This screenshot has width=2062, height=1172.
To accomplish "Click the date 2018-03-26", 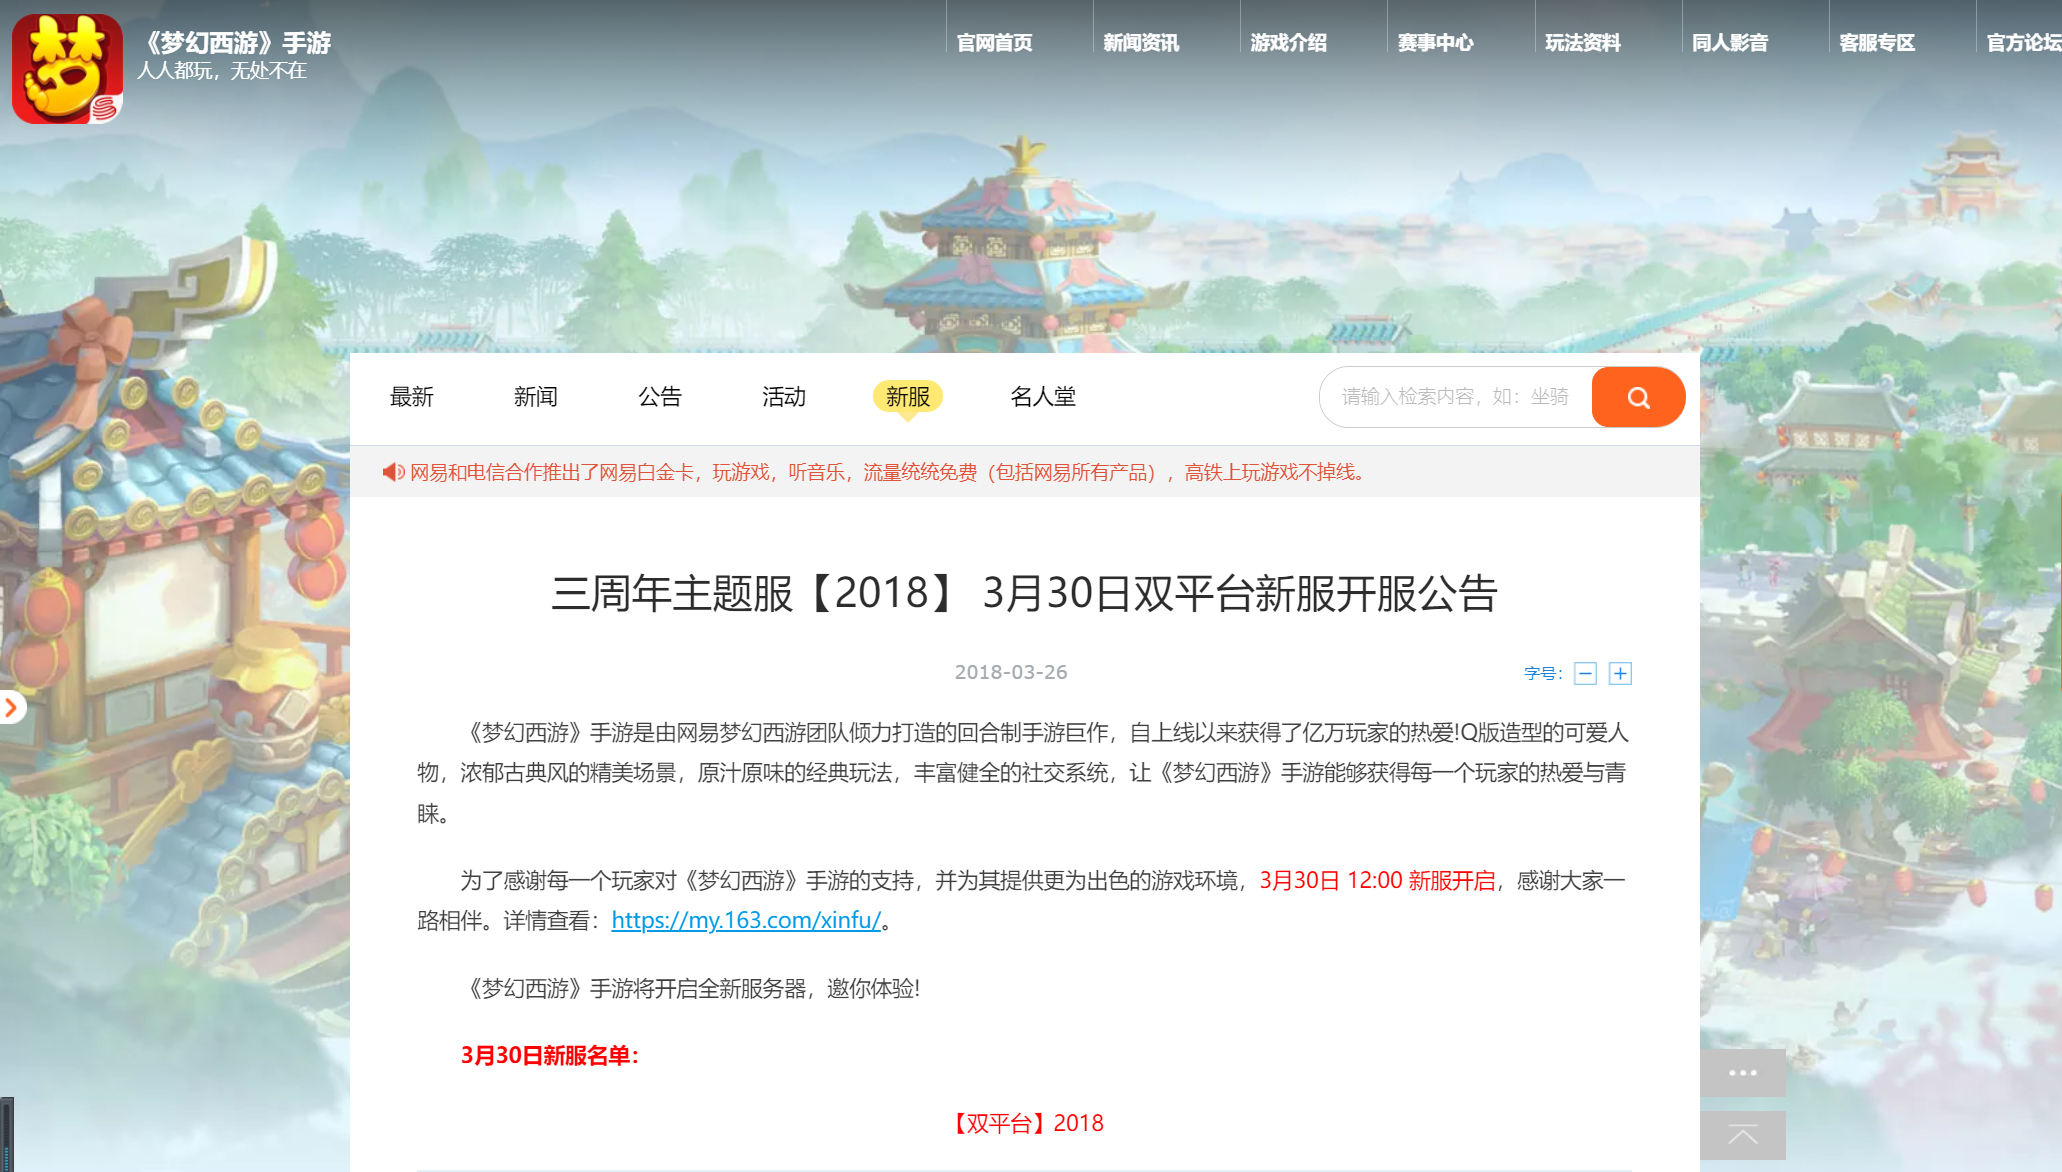I will (x=1011, y=672).
